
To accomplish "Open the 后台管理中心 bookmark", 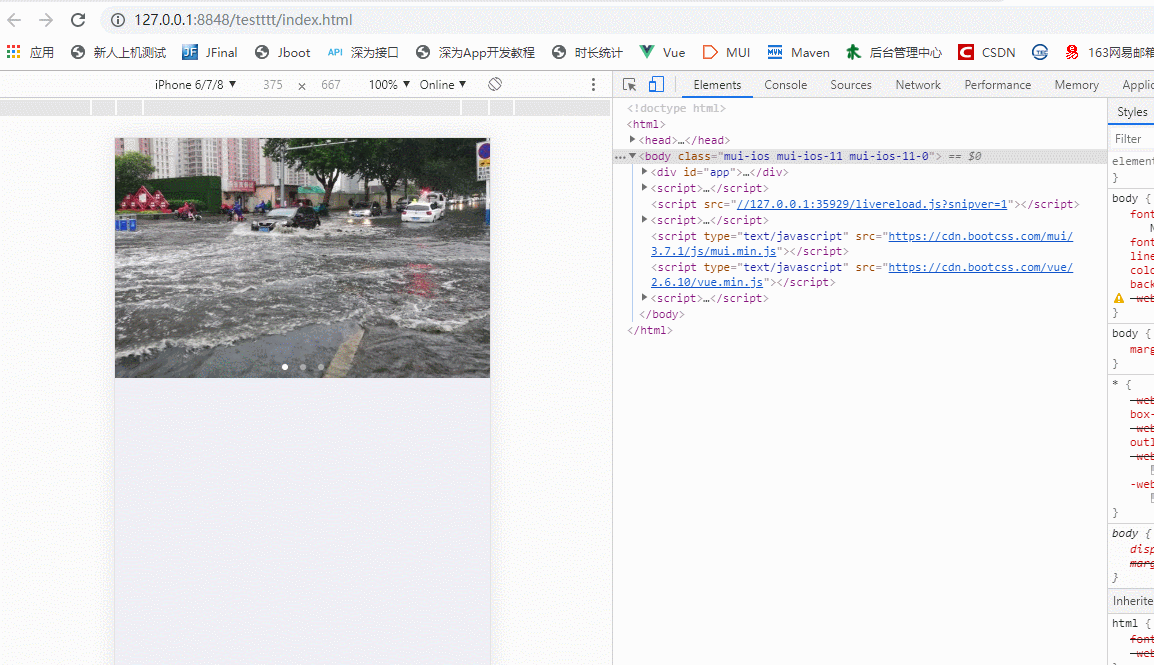I will 894,52.
